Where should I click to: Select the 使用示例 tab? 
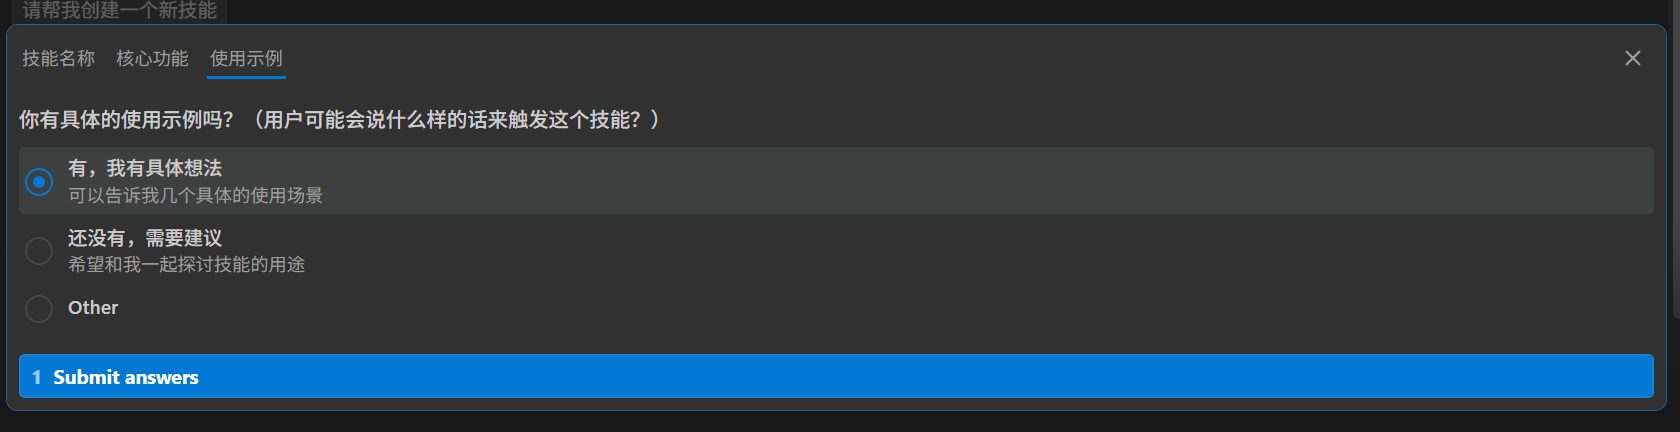[x=246, y=58]
